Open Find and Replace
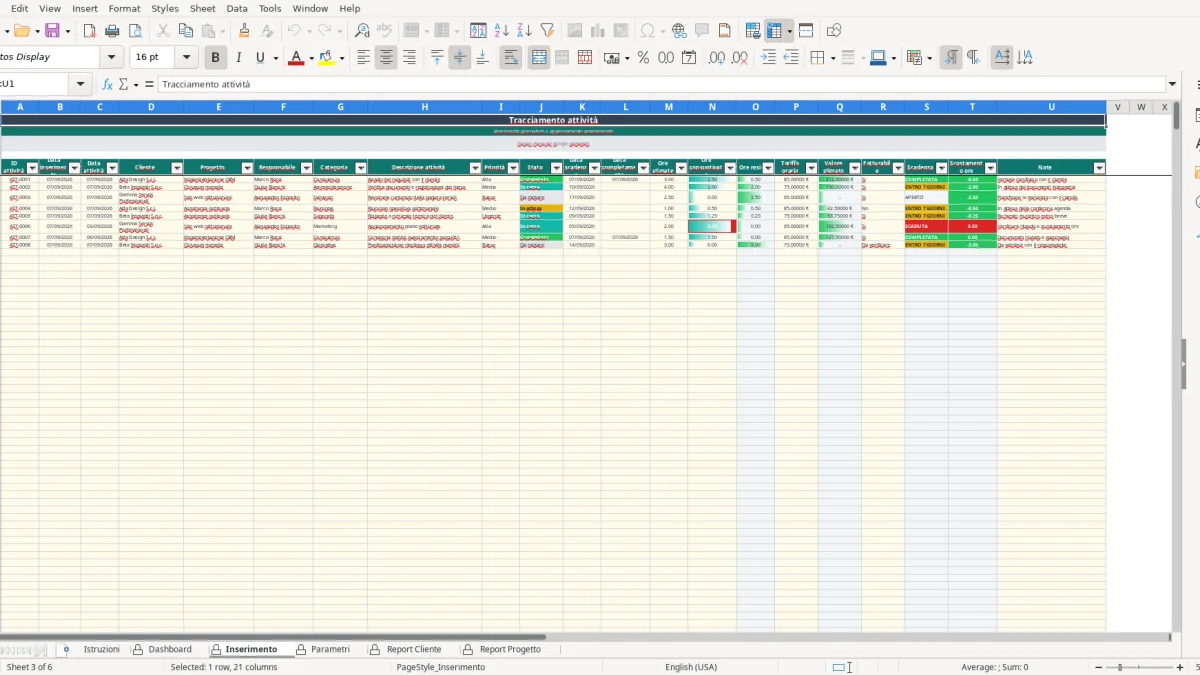Image resolution: width=1200 pixels, height=675 pixels. 362,31
